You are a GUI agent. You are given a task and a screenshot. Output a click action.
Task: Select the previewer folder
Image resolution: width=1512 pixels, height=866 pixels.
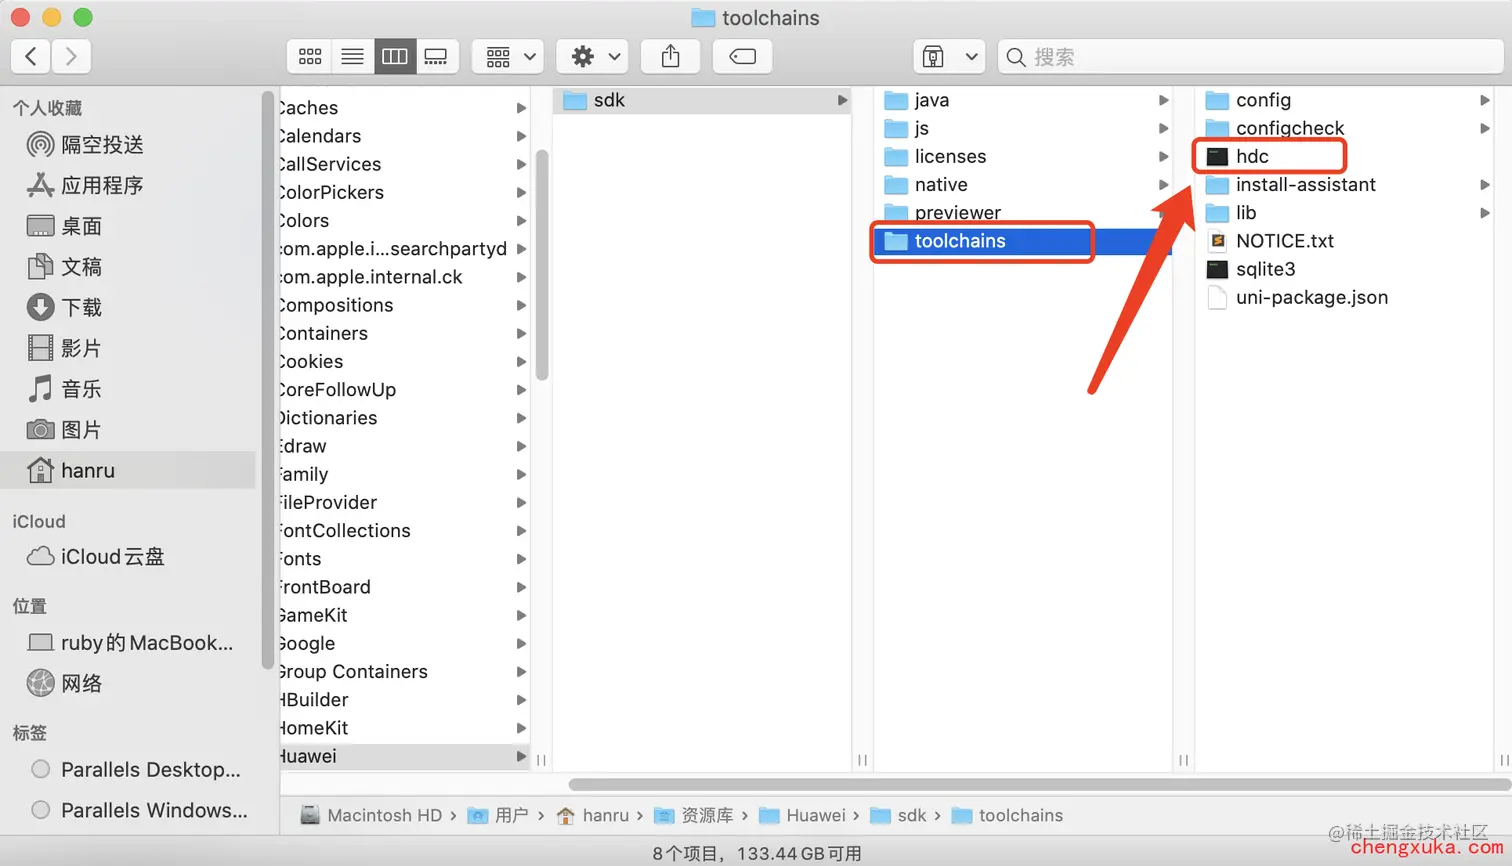[1022, 212]
